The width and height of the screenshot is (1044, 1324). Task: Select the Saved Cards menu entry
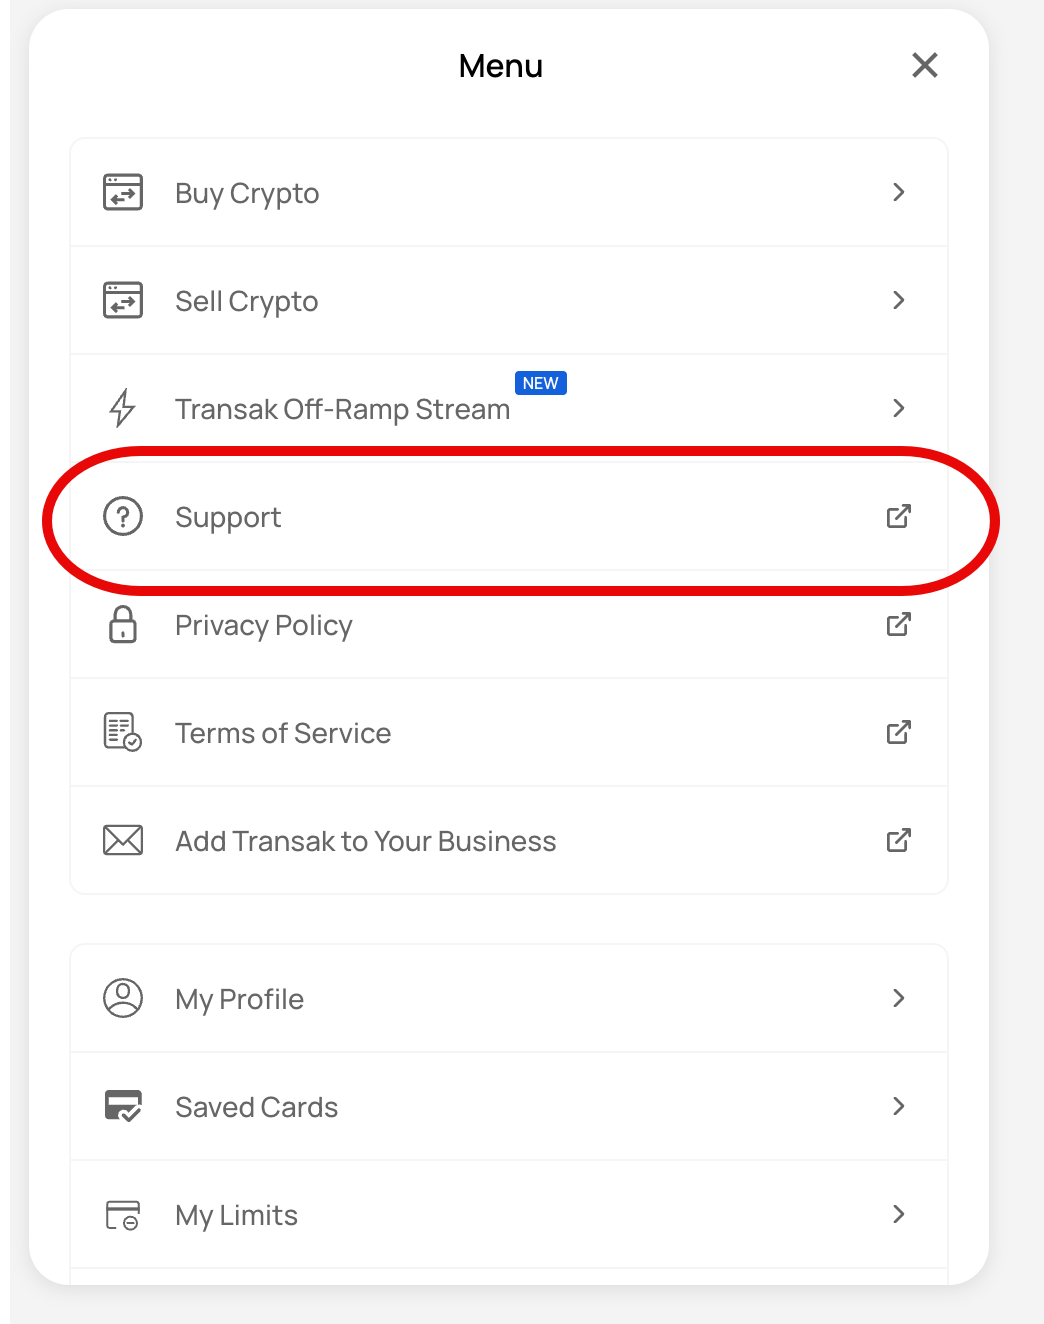[x=257, y=1107]
